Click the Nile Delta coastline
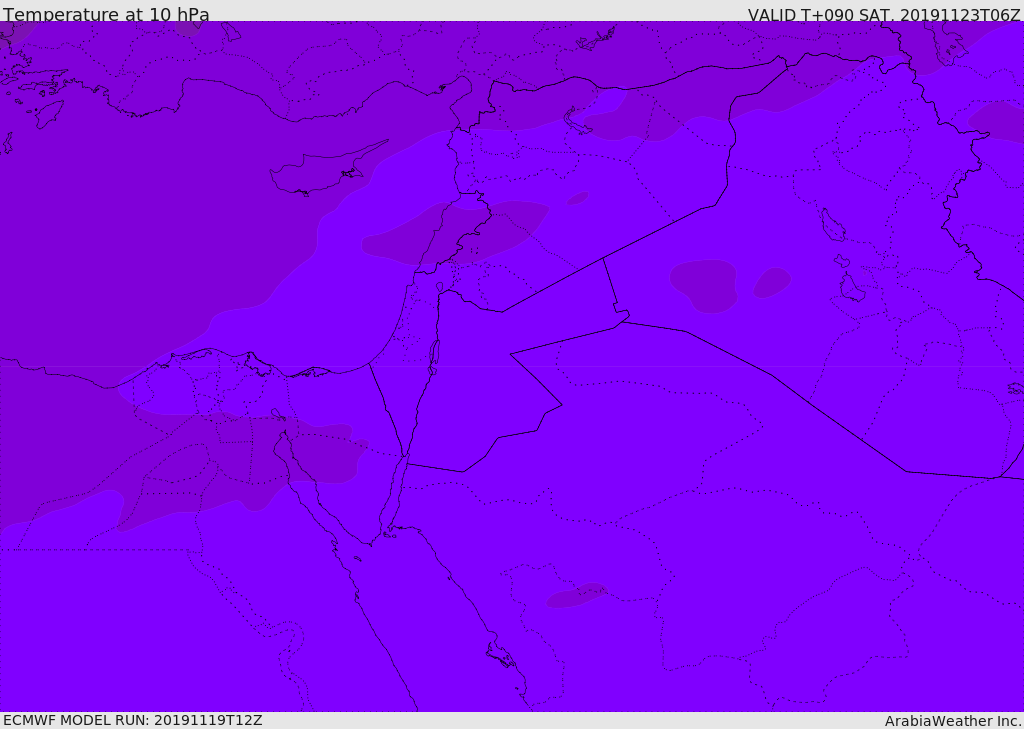The height and width of the screenshot is (729, 1024). click(250, 362)
